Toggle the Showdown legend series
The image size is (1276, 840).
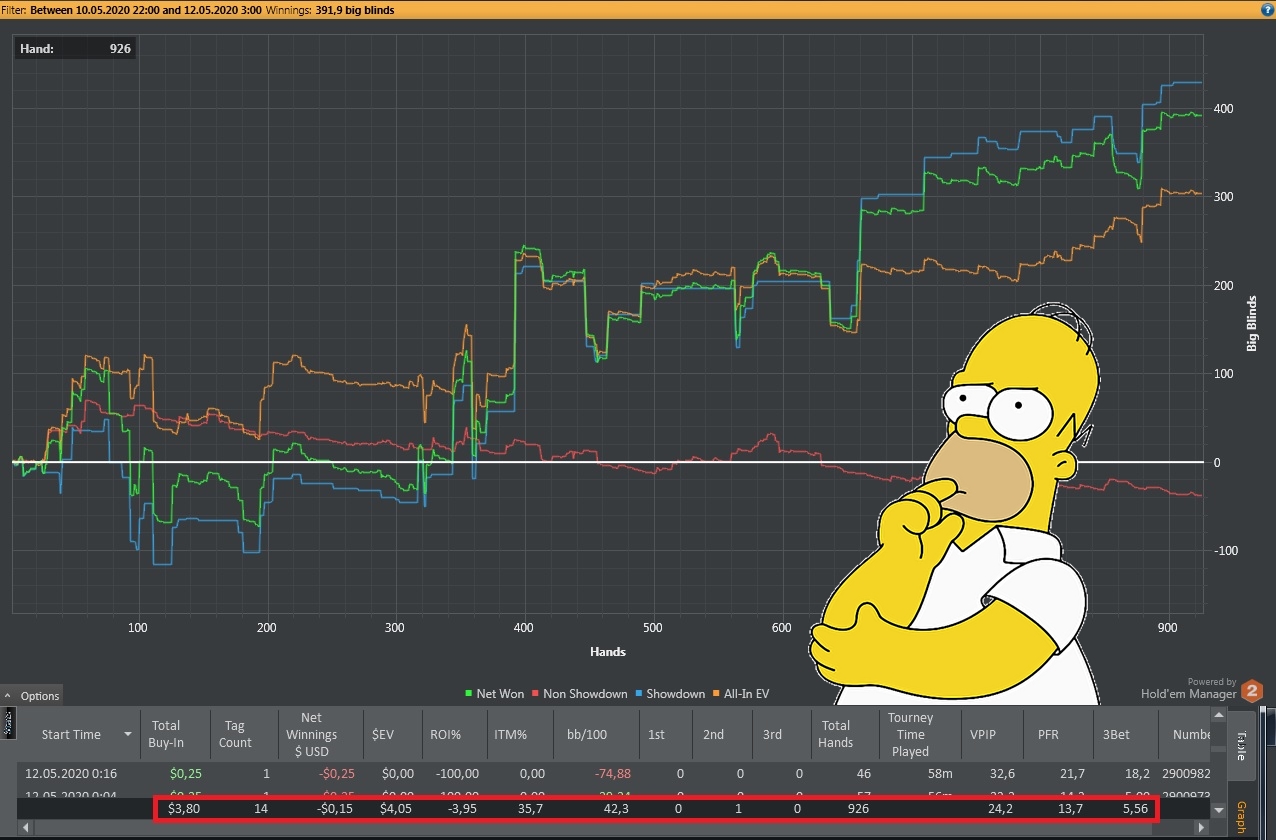click(670, 693)
